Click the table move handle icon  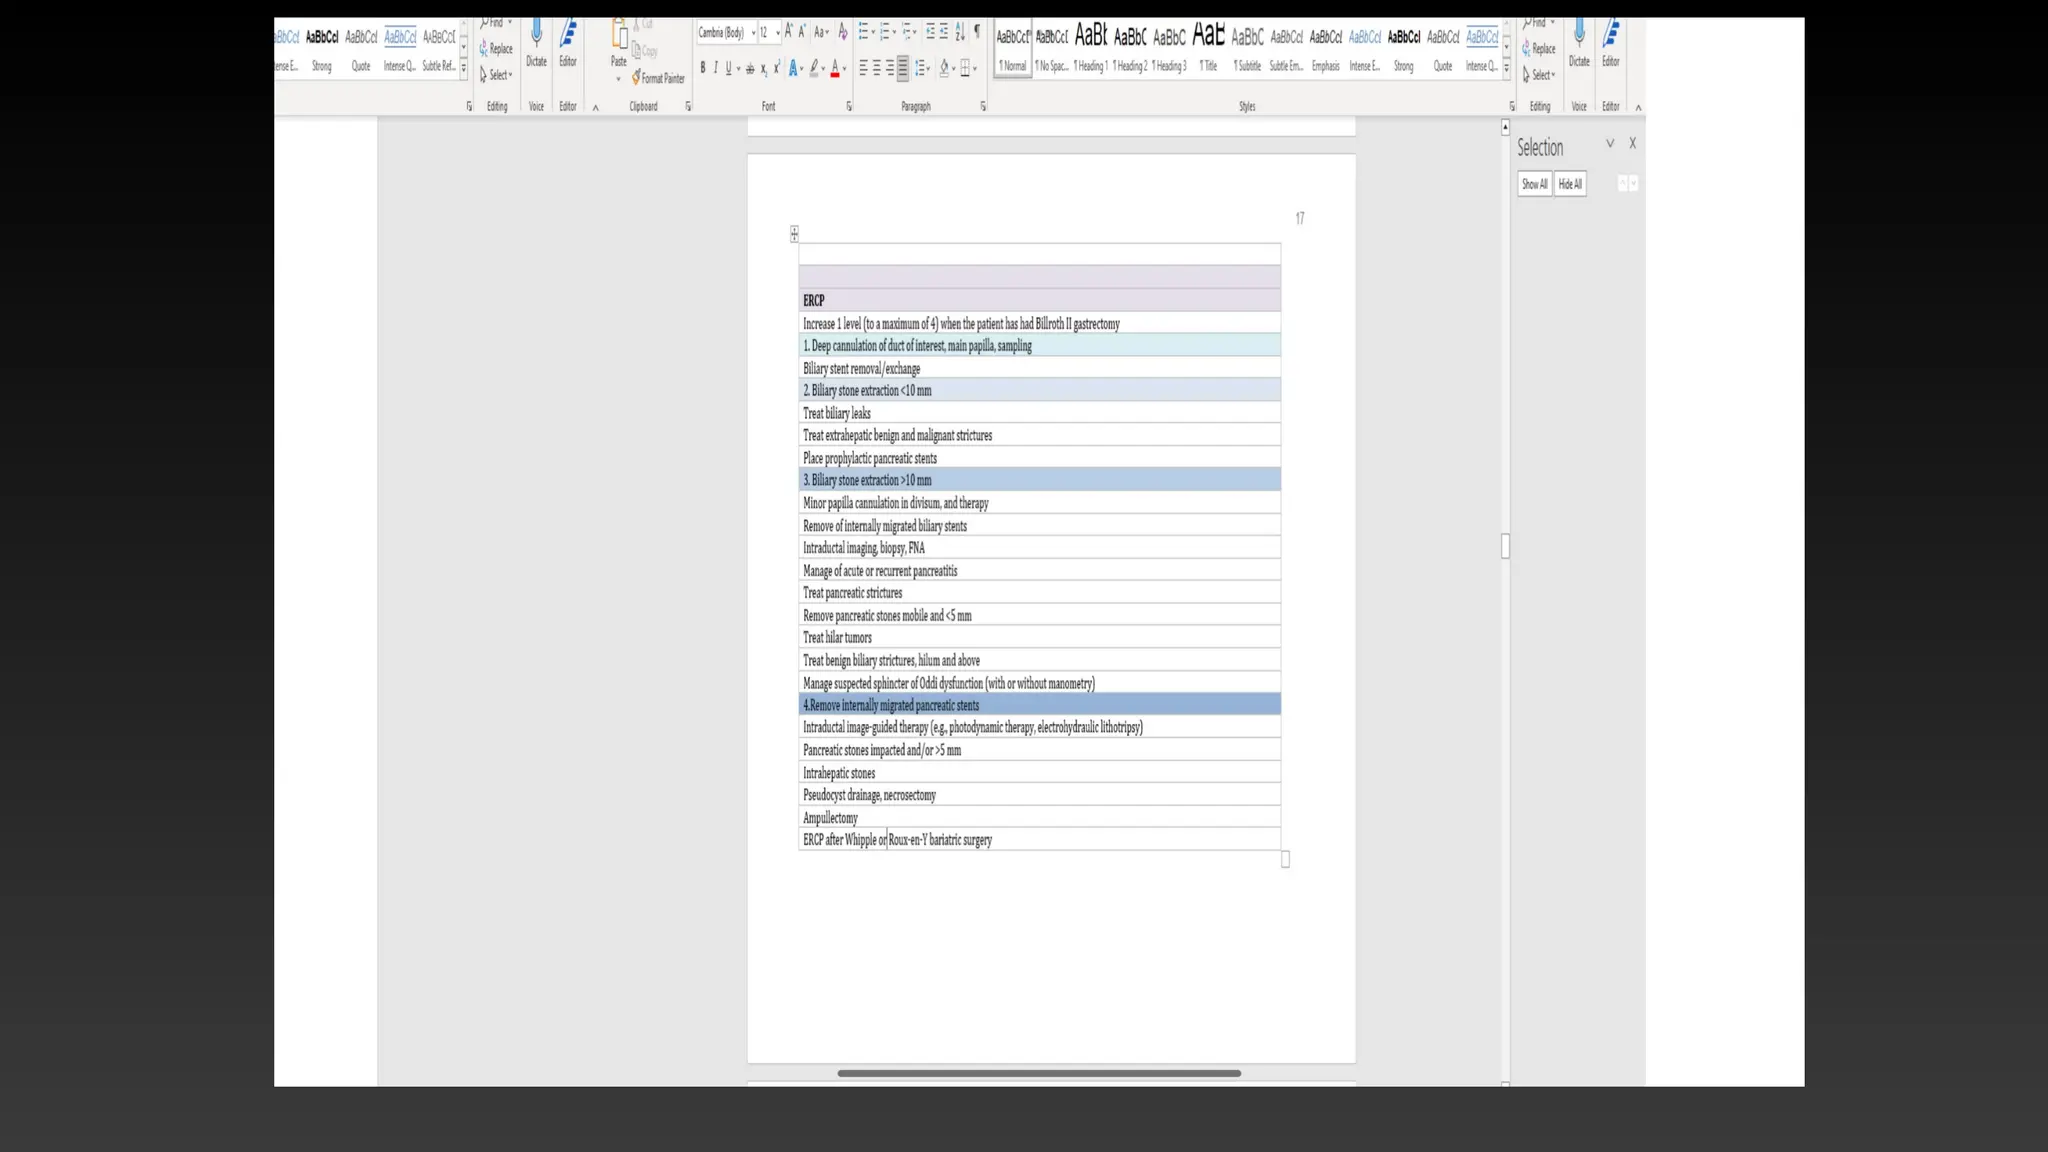pyautogui.click(x=794, y=234)
